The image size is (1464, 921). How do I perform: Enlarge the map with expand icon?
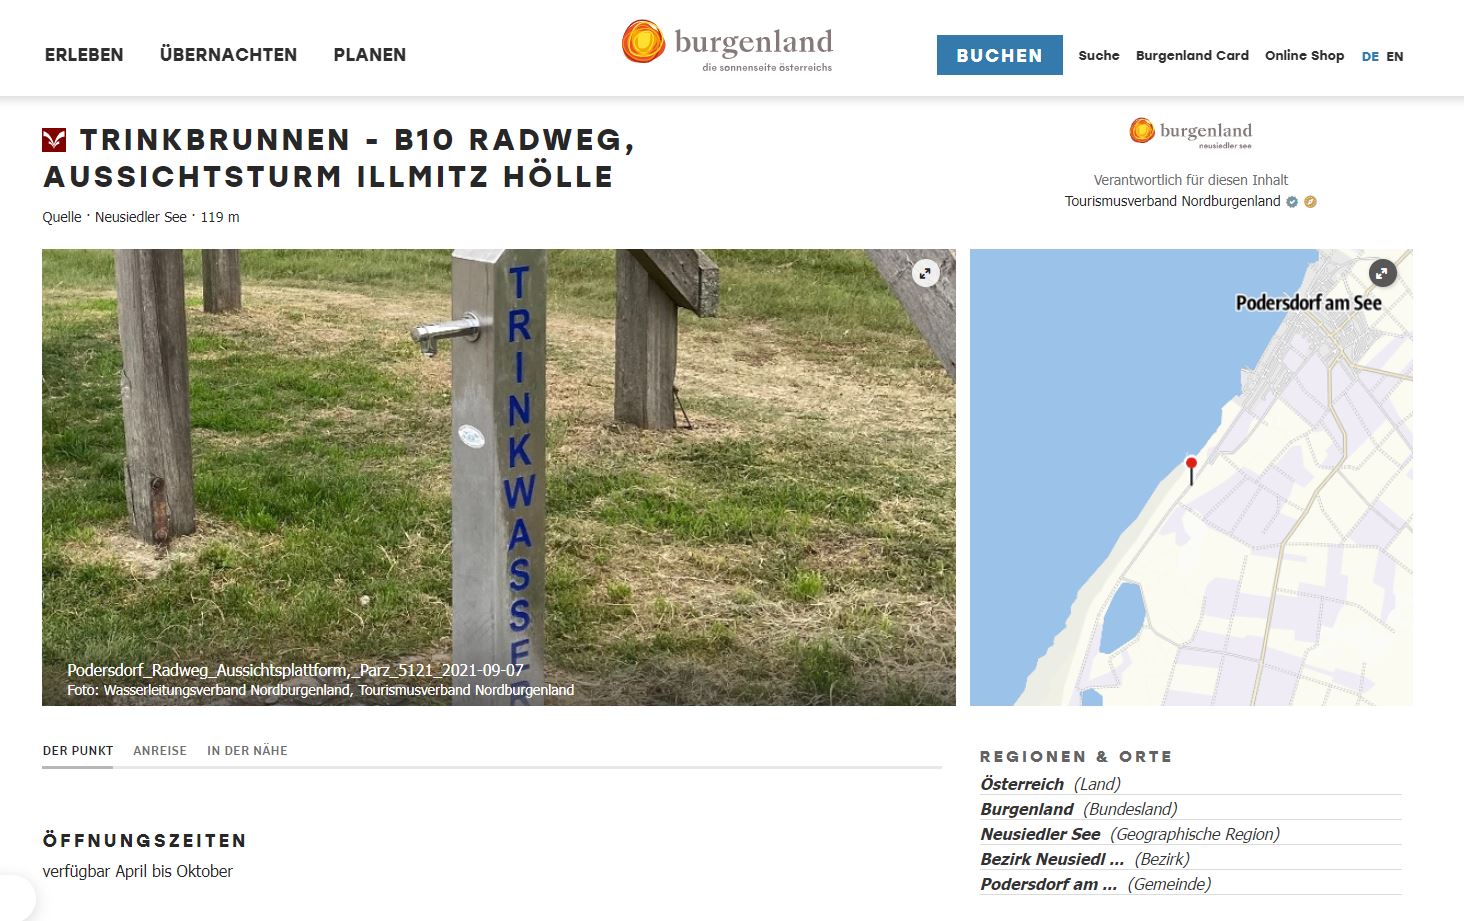point(1382,273)
